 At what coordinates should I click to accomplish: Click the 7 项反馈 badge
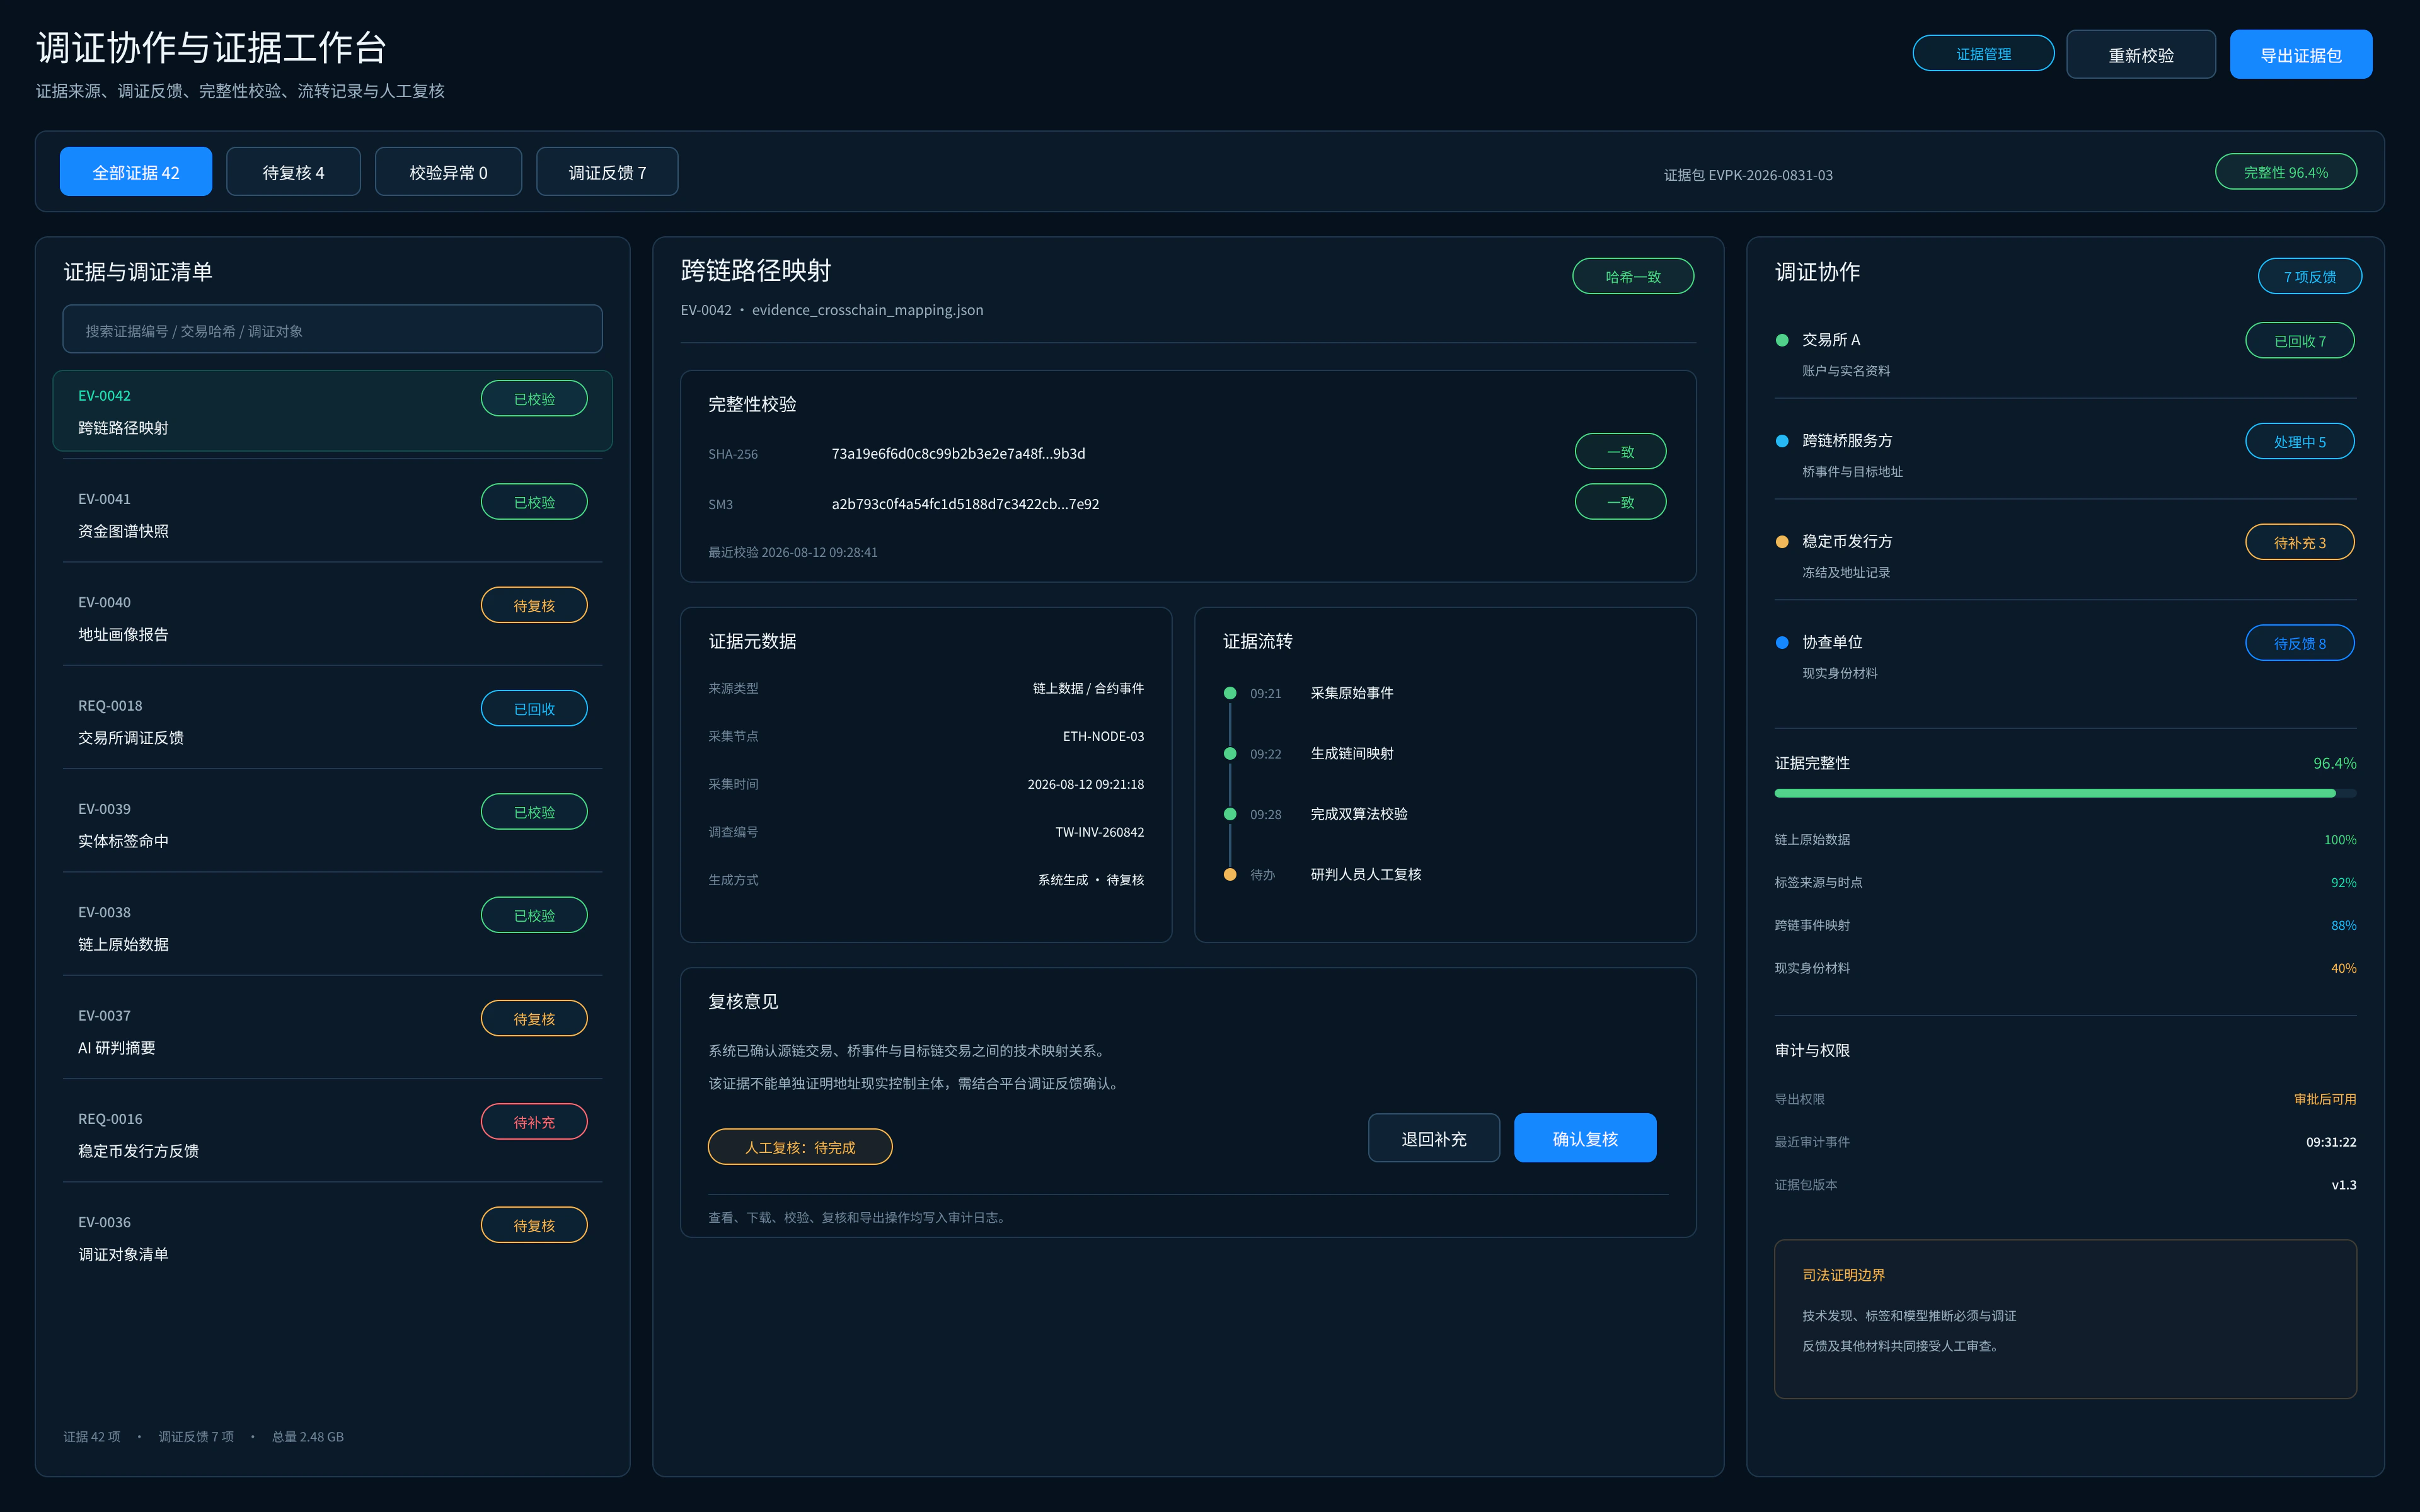point(2309,277)
